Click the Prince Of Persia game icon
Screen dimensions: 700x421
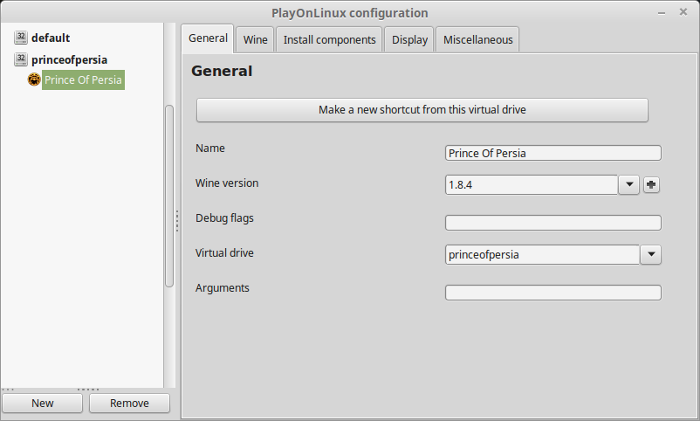[34, 79]
